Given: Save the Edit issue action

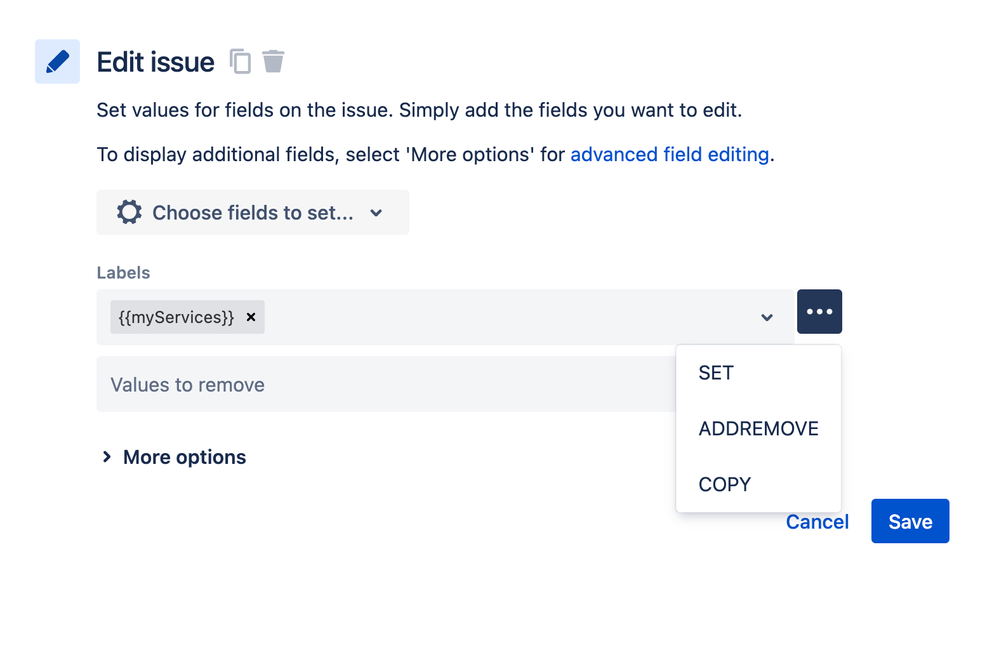Looking at the screenshot, I should pyautogui.click(x=910, y=521).
